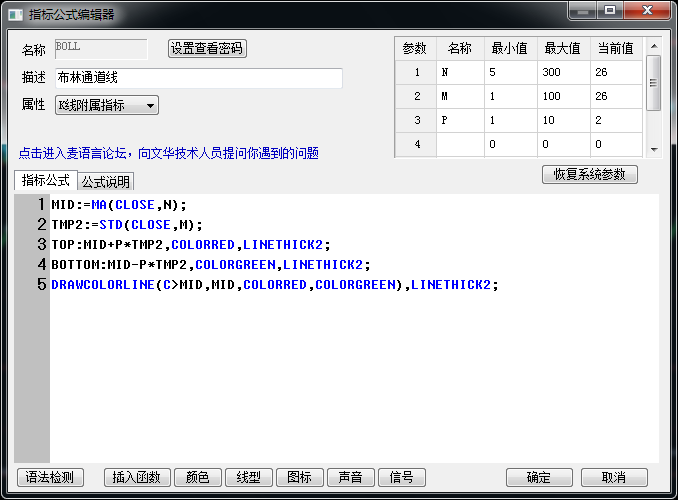Click the 语法检测 syntax check button
The width and height of the screenshot is (678, 500).
[50, 477]
